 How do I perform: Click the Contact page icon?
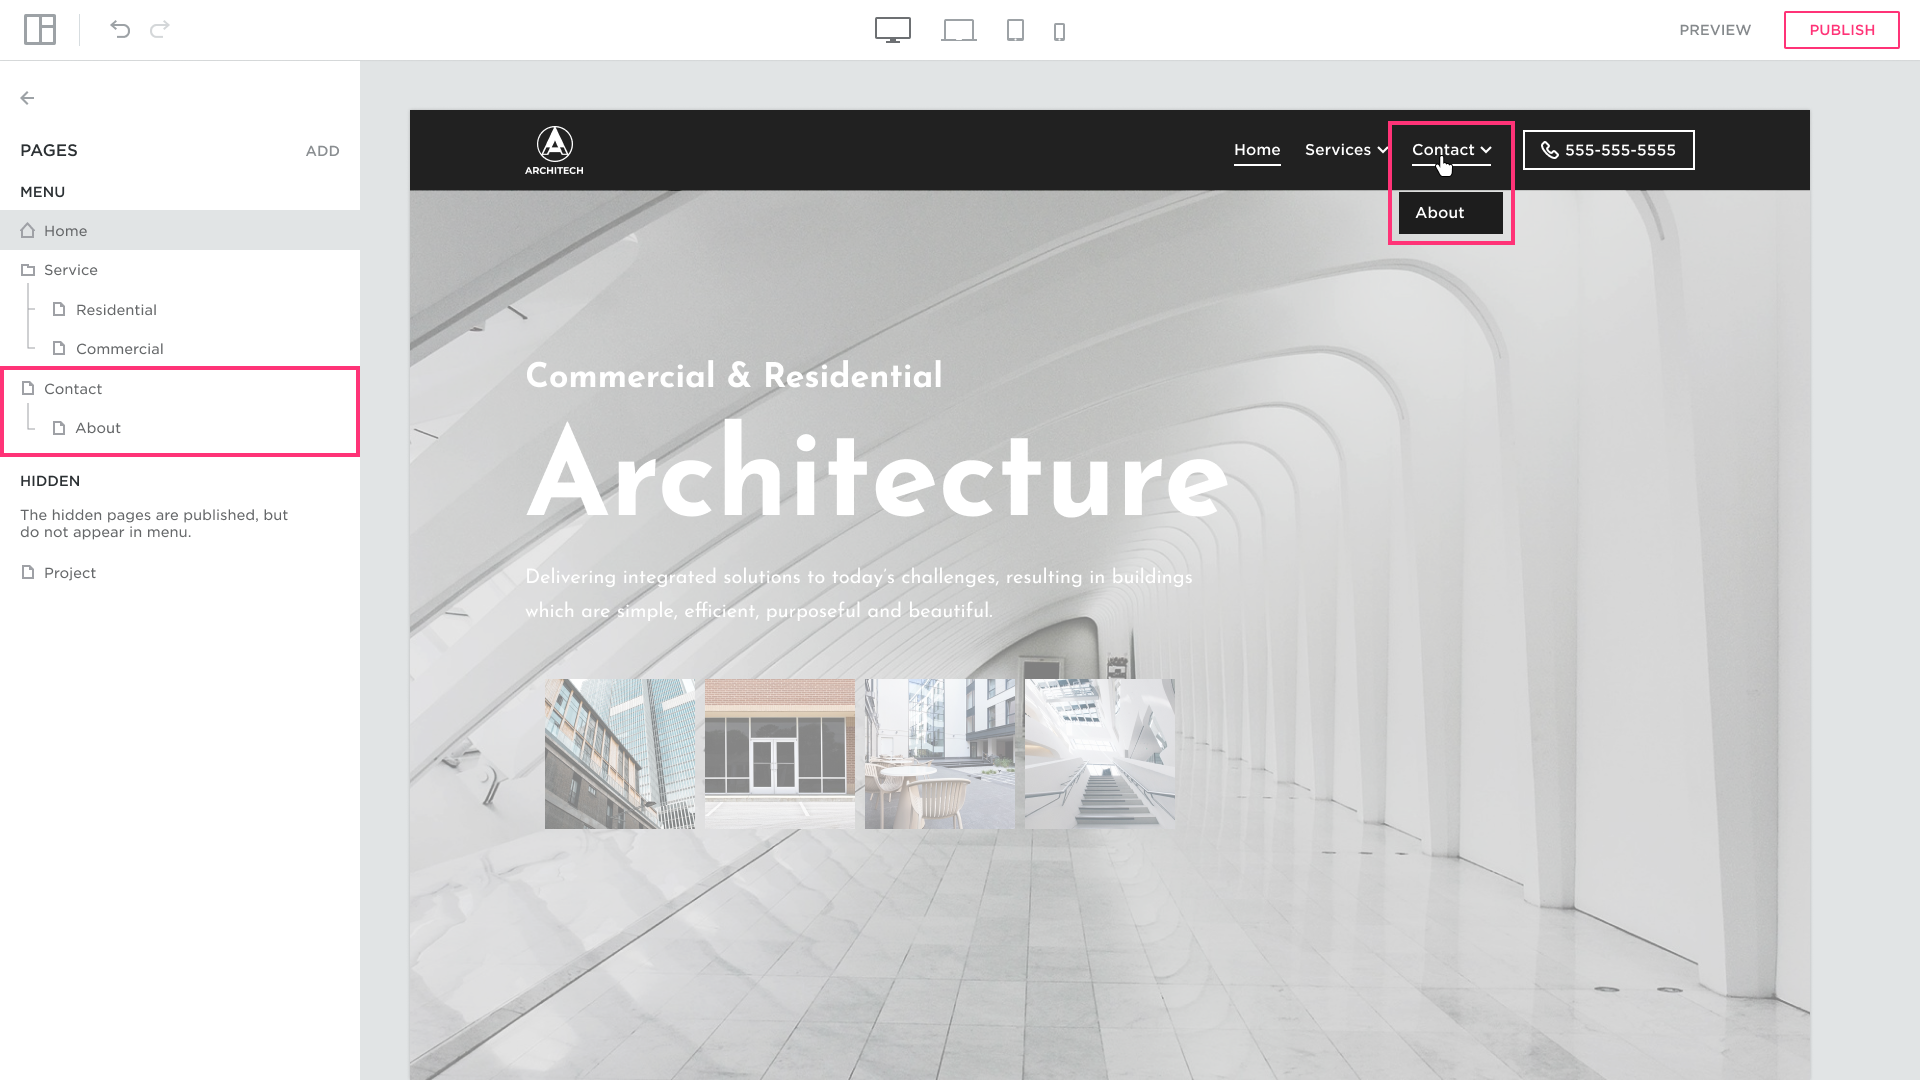coord(28,388)
